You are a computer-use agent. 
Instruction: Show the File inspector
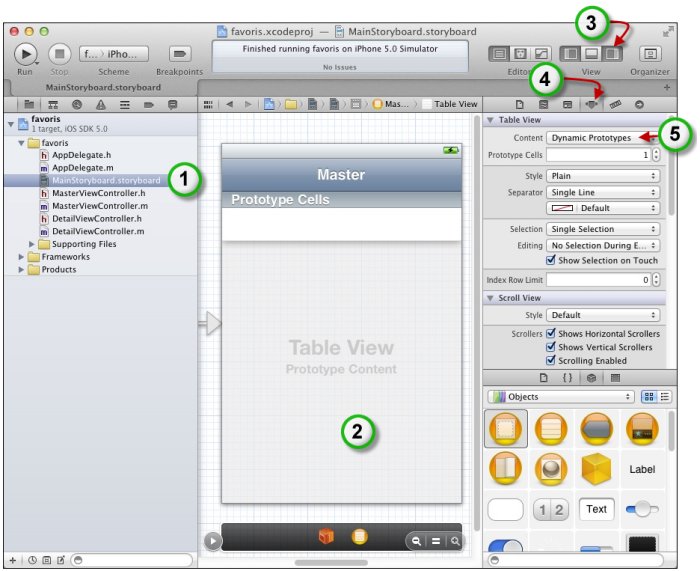click(x=519, y=104)
